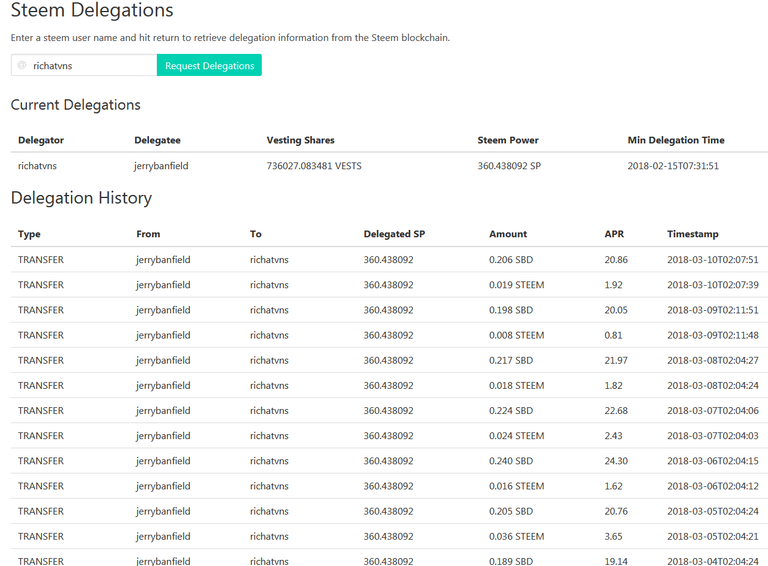
Task: Click delegatee jerrybanfield in Current Delegations
Action: (161, 166)
